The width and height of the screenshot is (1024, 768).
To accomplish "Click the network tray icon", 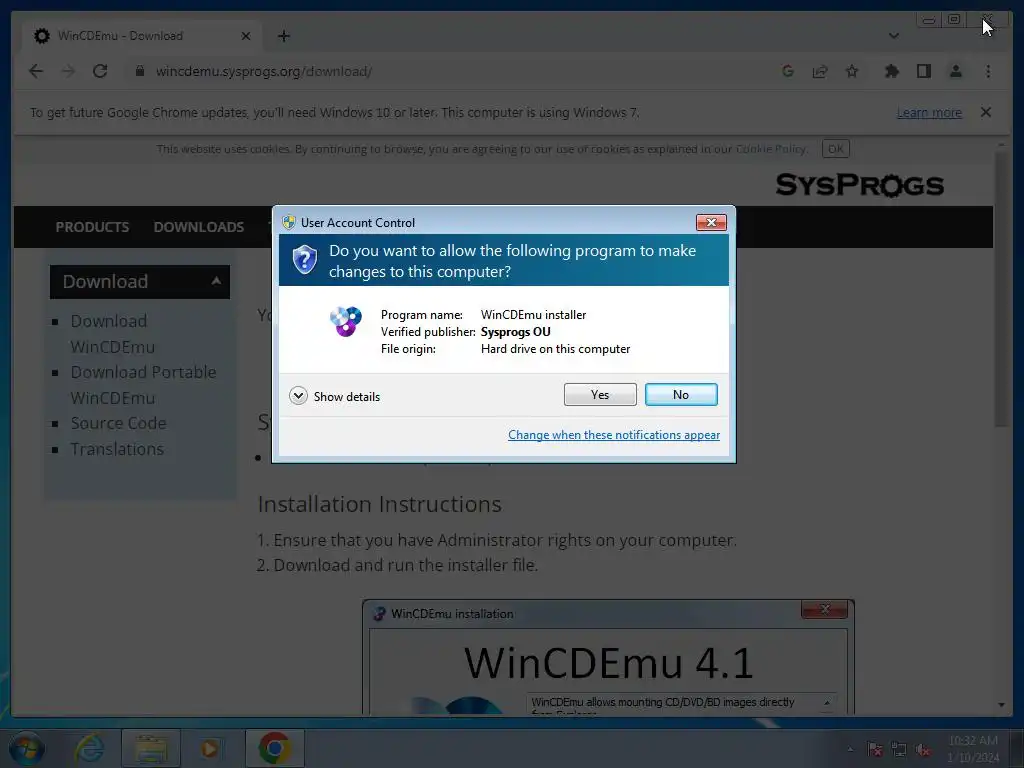I will (899, 749).
